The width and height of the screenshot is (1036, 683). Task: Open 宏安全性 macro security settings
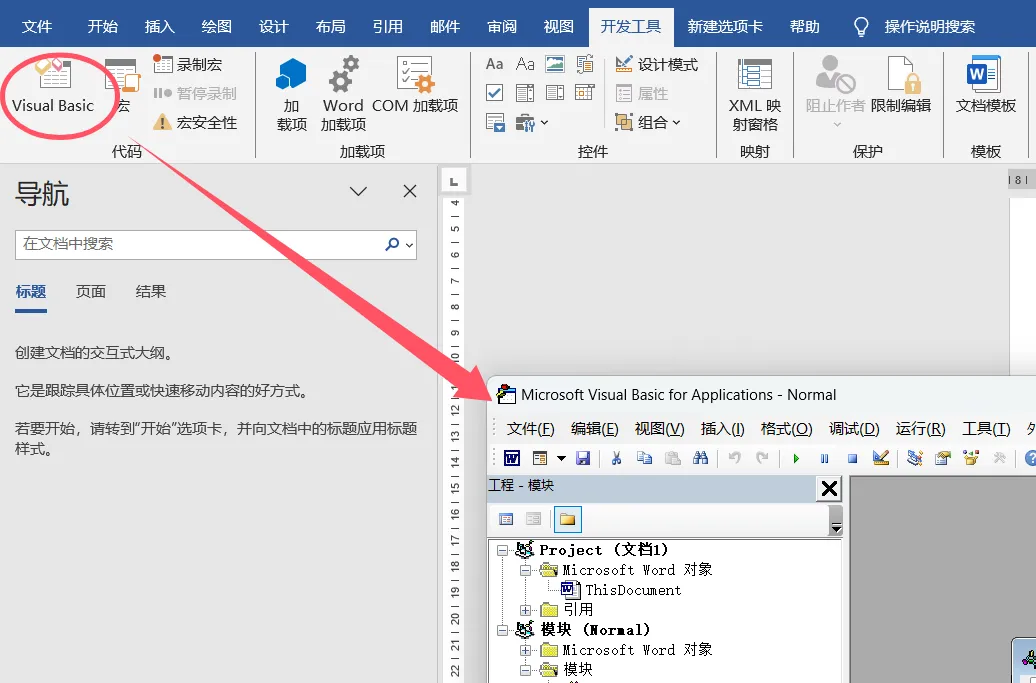195,122
